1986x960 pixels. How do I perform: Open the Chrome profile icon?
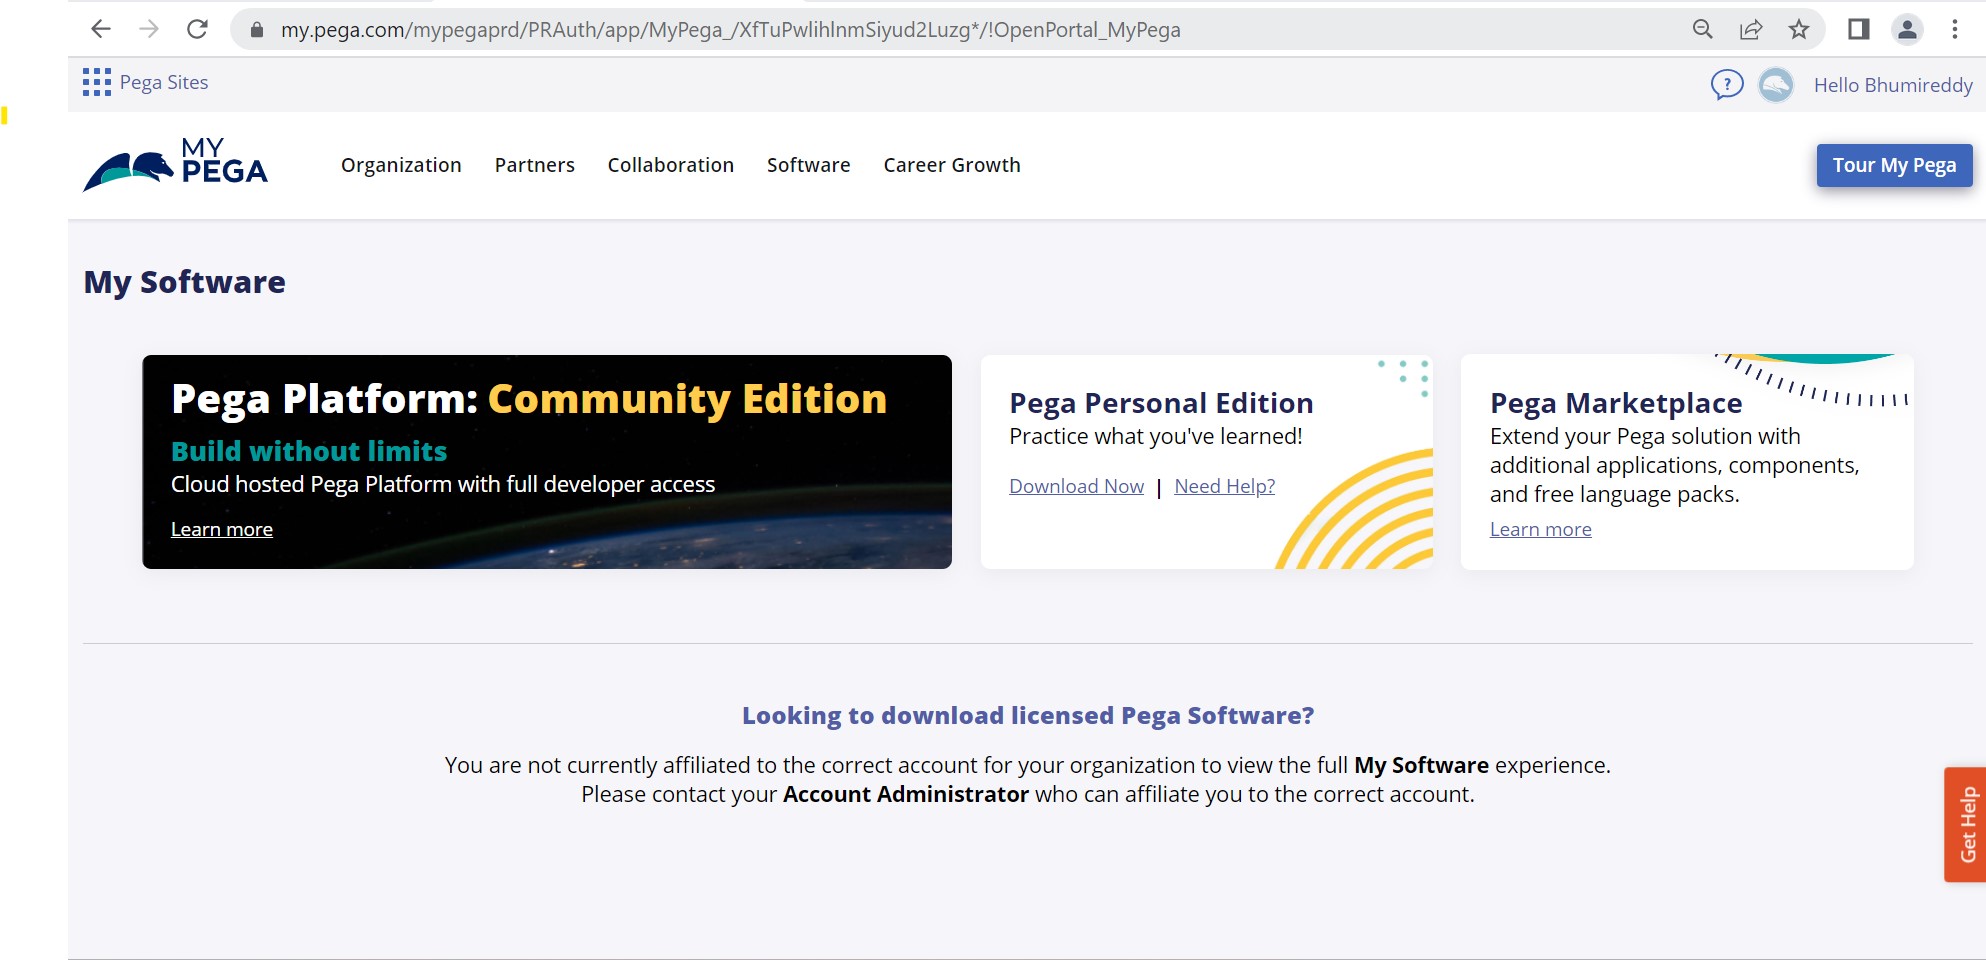pyautogui.click(x=1908, y=29)
